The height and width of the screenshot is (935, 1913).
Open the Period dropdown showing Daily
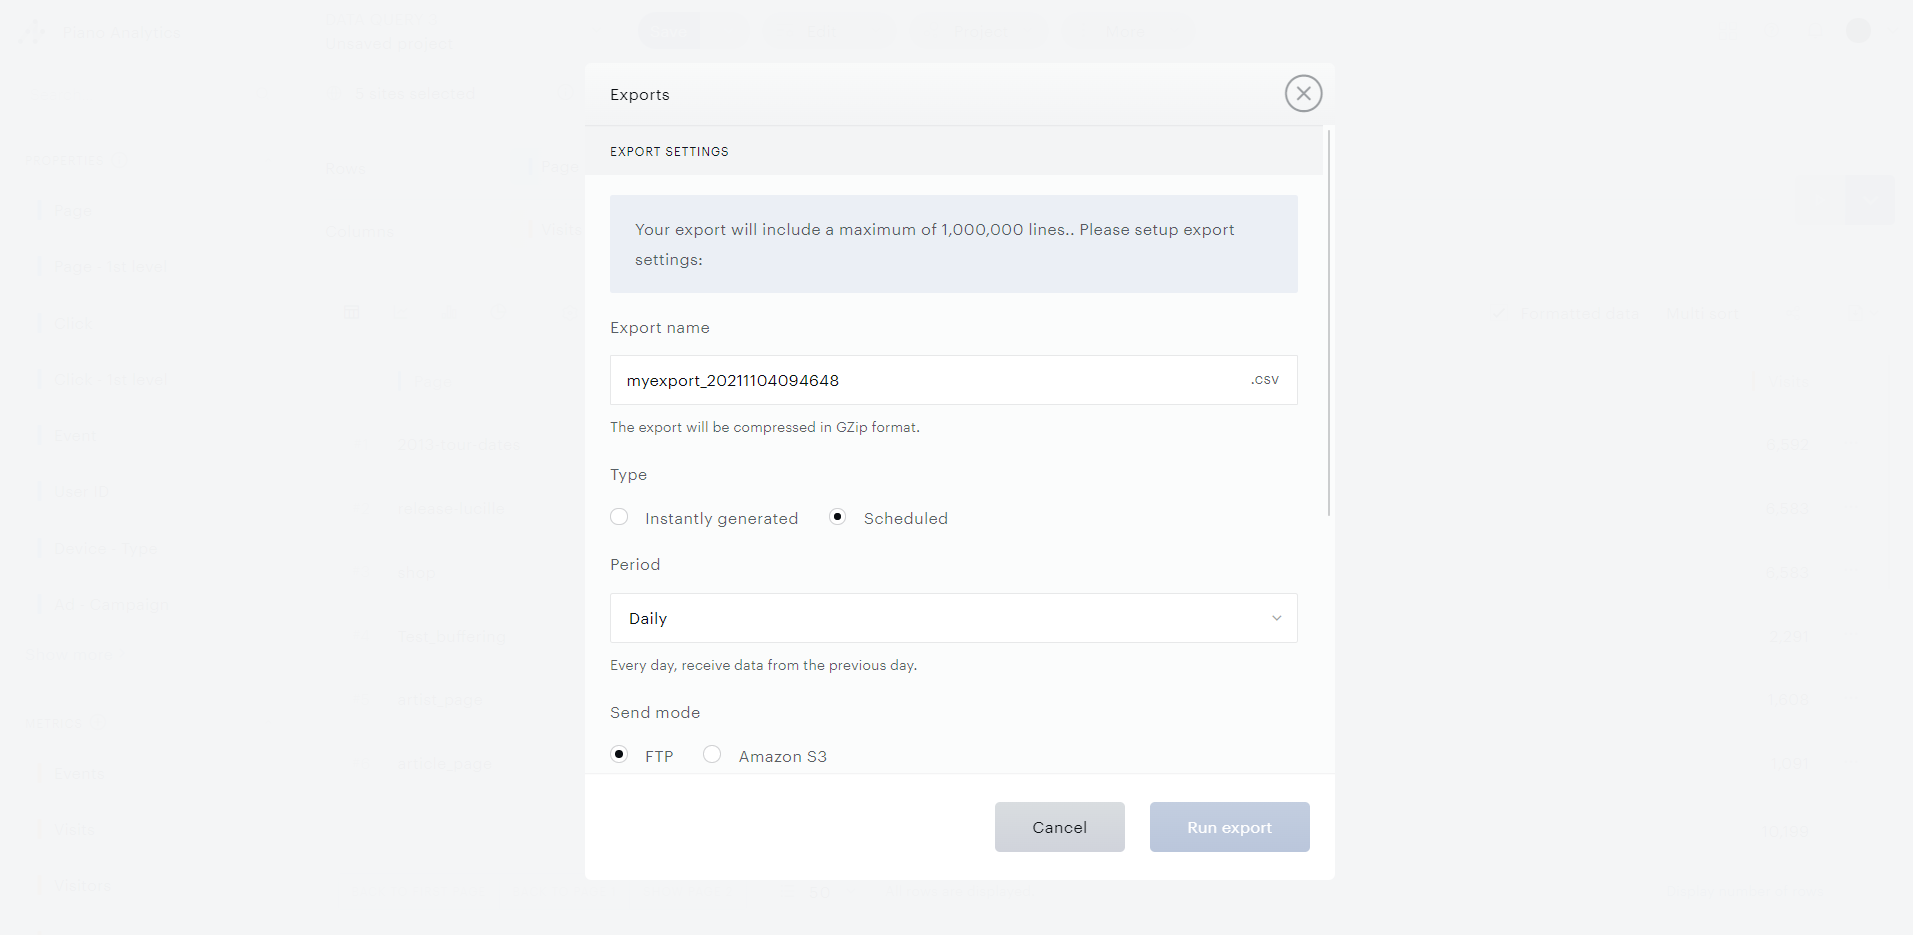tap(953, 618)
